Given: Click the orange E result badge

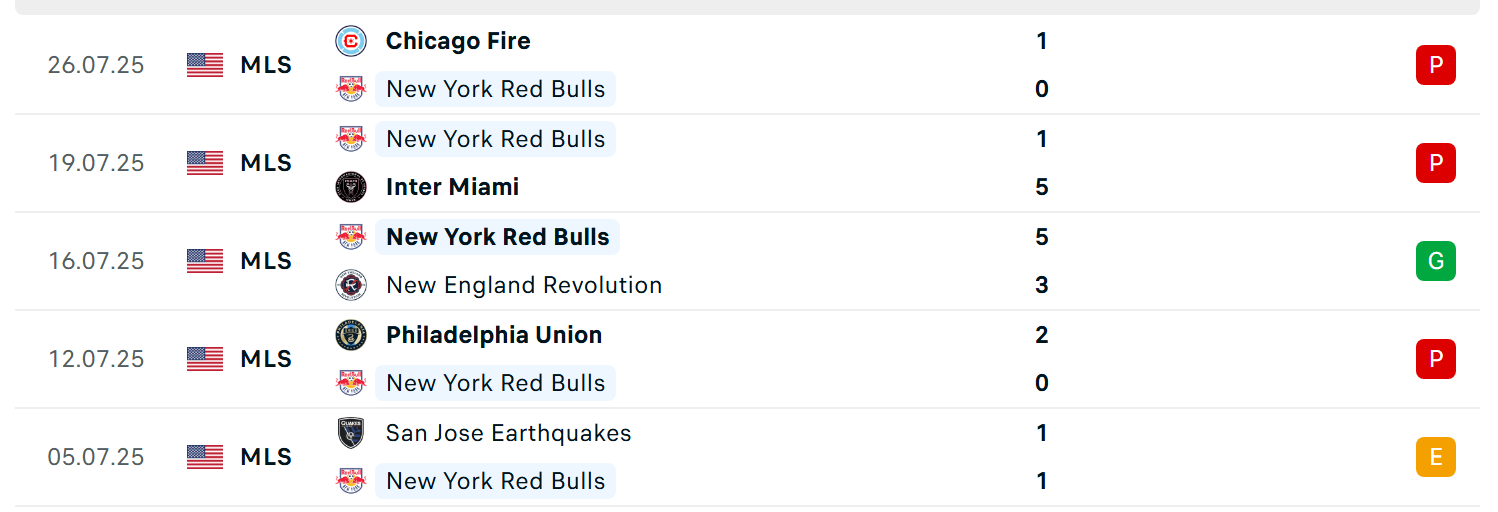Looking at the screenshot, I should click(1436, 457).
